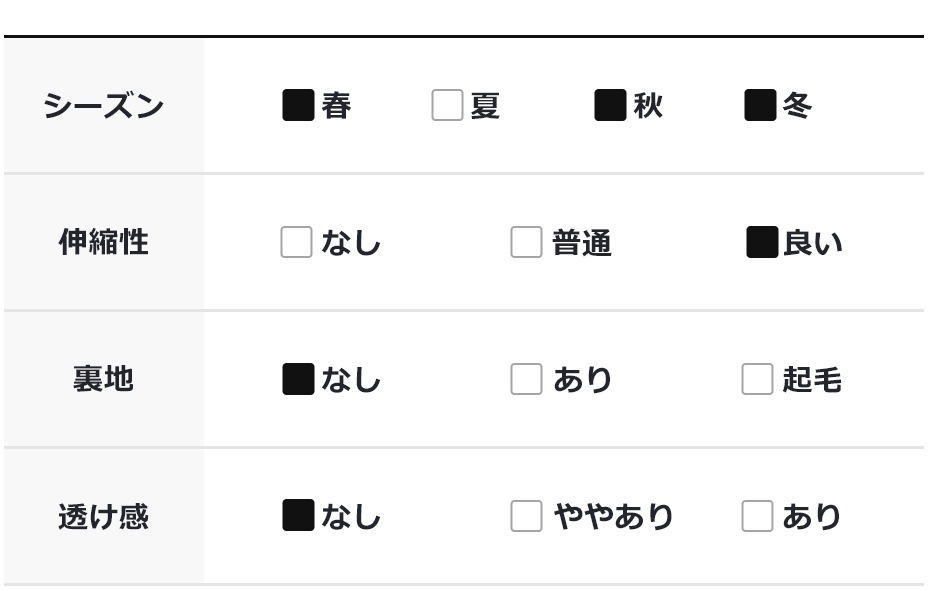This screenshot has height=590, width=928.
Task: Check the あり box in 透け感 row
Action: click(757, 516)
